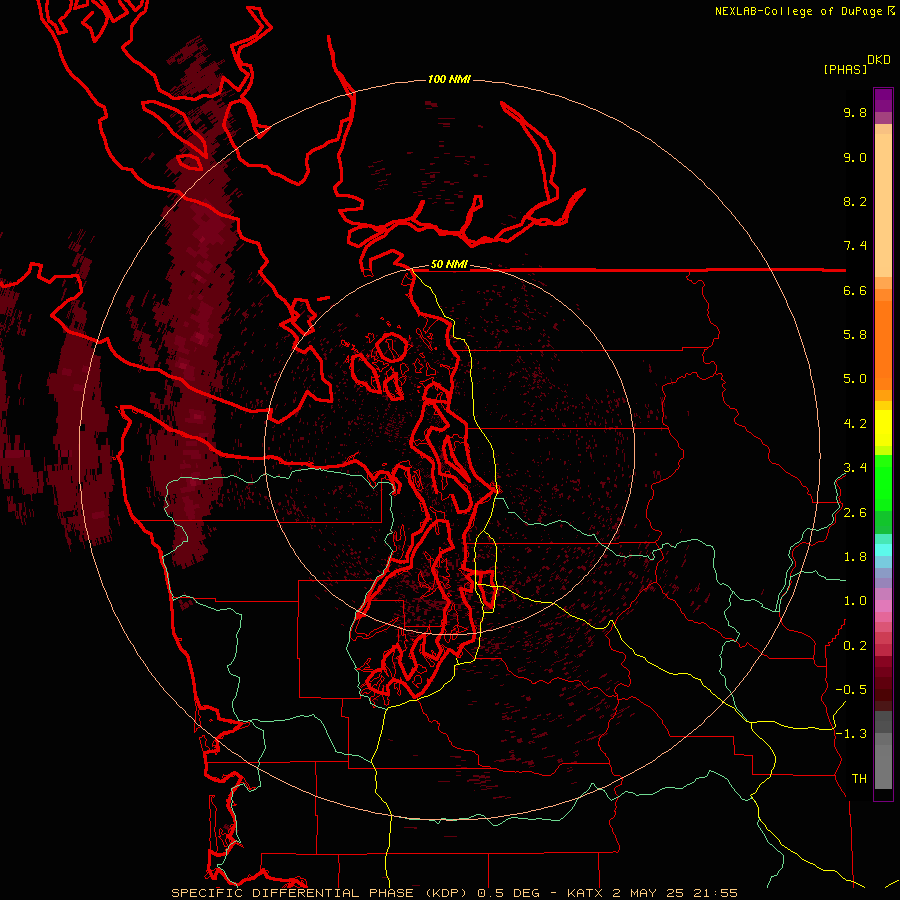Click the 1.0 scale value
This screenshot has height=900, width=900.
[855, 601]
